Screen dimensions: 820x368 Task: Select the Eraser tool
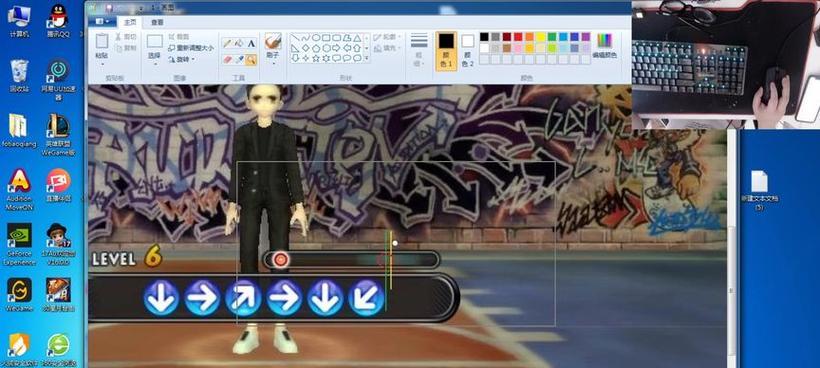point(227,59)
